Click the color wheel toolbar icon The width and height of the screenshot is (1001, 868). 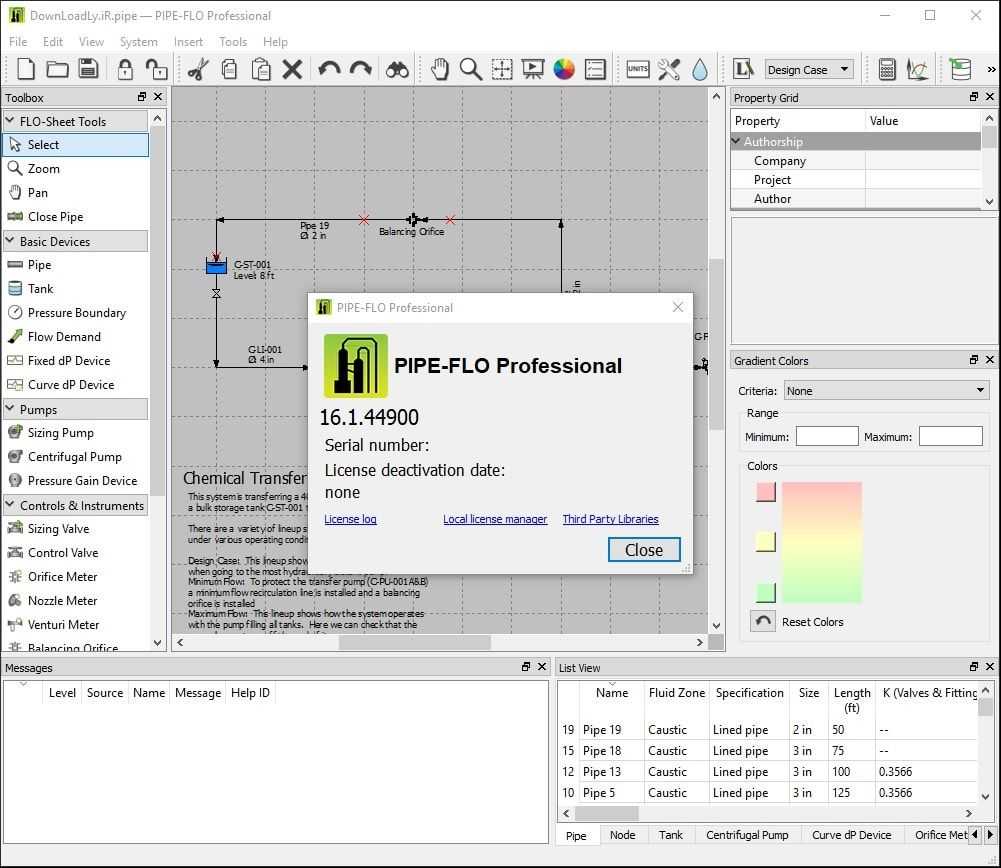(562, 69)
